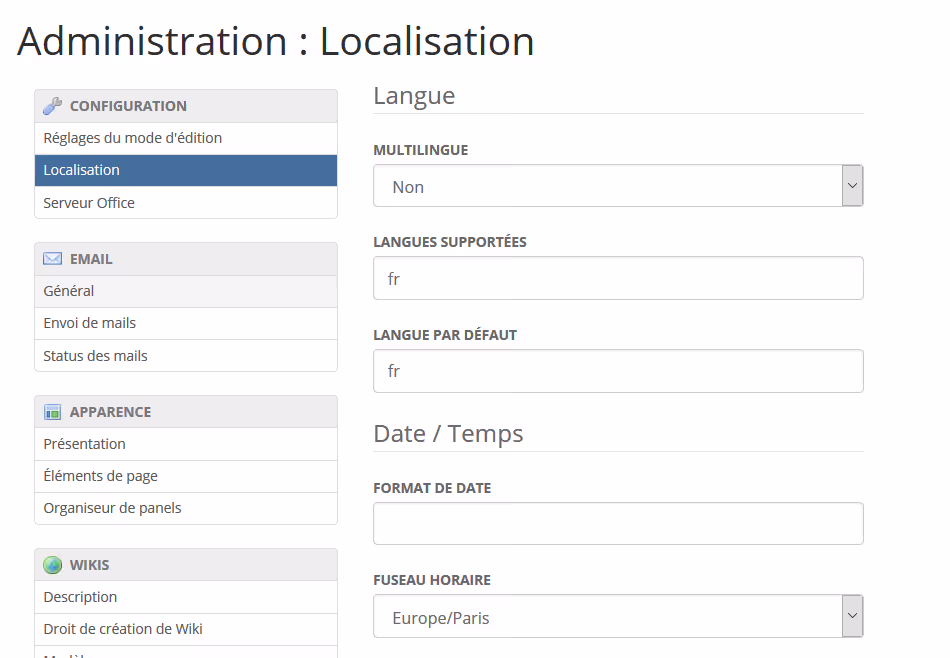Navigate to Éléments de page
The image size is (950, 658).
pyautogui.click(x=100, y=476)
